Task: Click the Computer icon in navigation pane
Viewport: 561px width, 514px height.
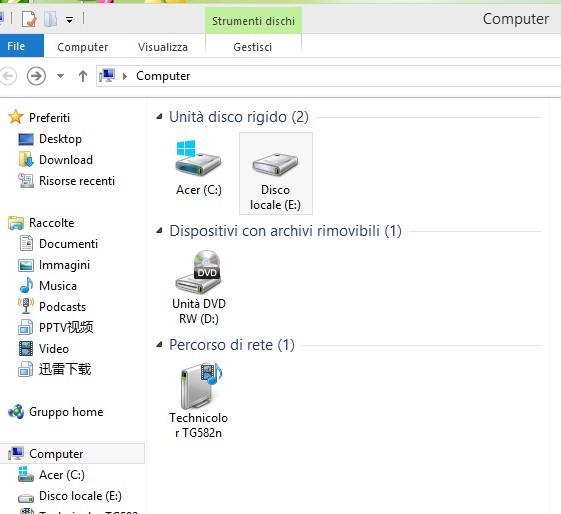Action: click(16, 454)
